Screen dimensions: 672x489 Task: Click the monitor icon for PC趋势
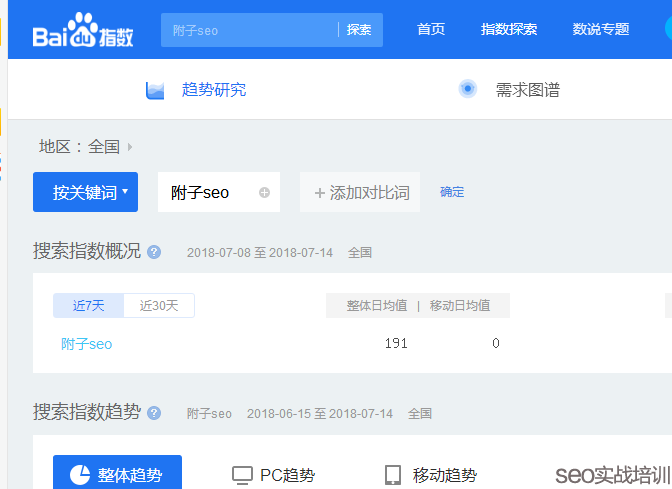(242, 475)
